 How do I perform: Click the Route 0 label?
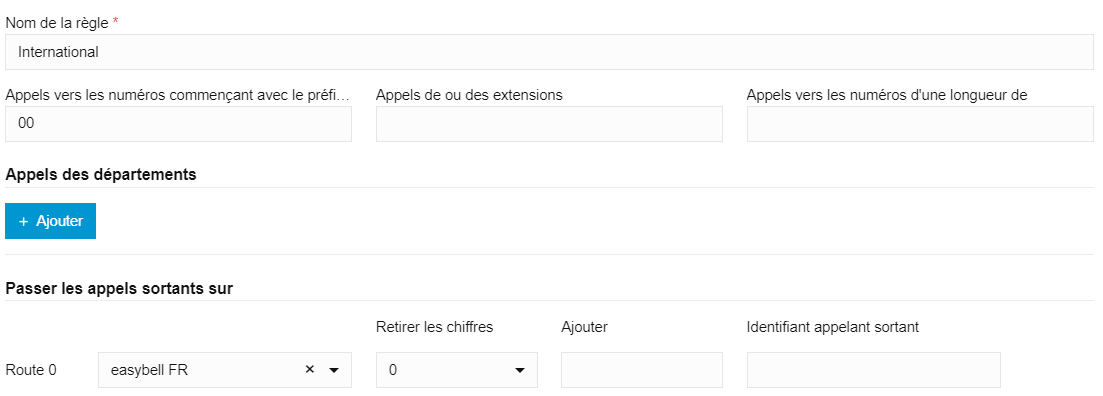[30, 370]
